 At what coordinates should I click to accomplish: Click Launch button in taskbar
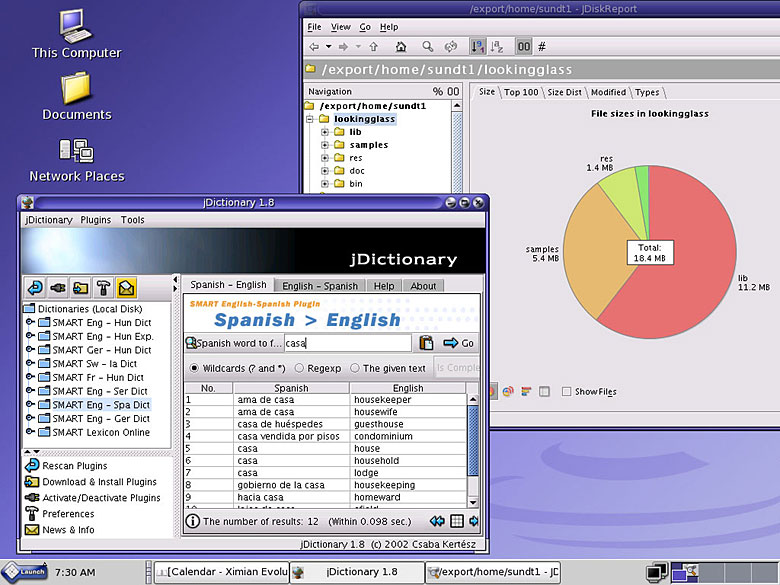point(25,572)
